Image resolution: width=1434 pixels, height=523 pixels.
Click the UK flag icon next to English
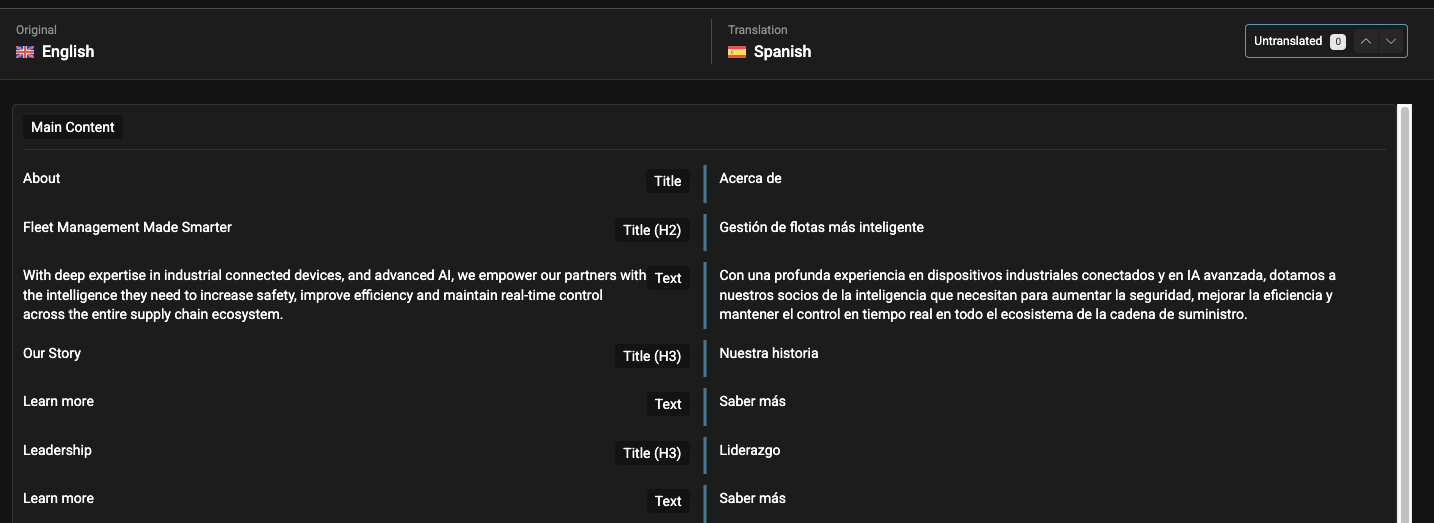(25, 52)
